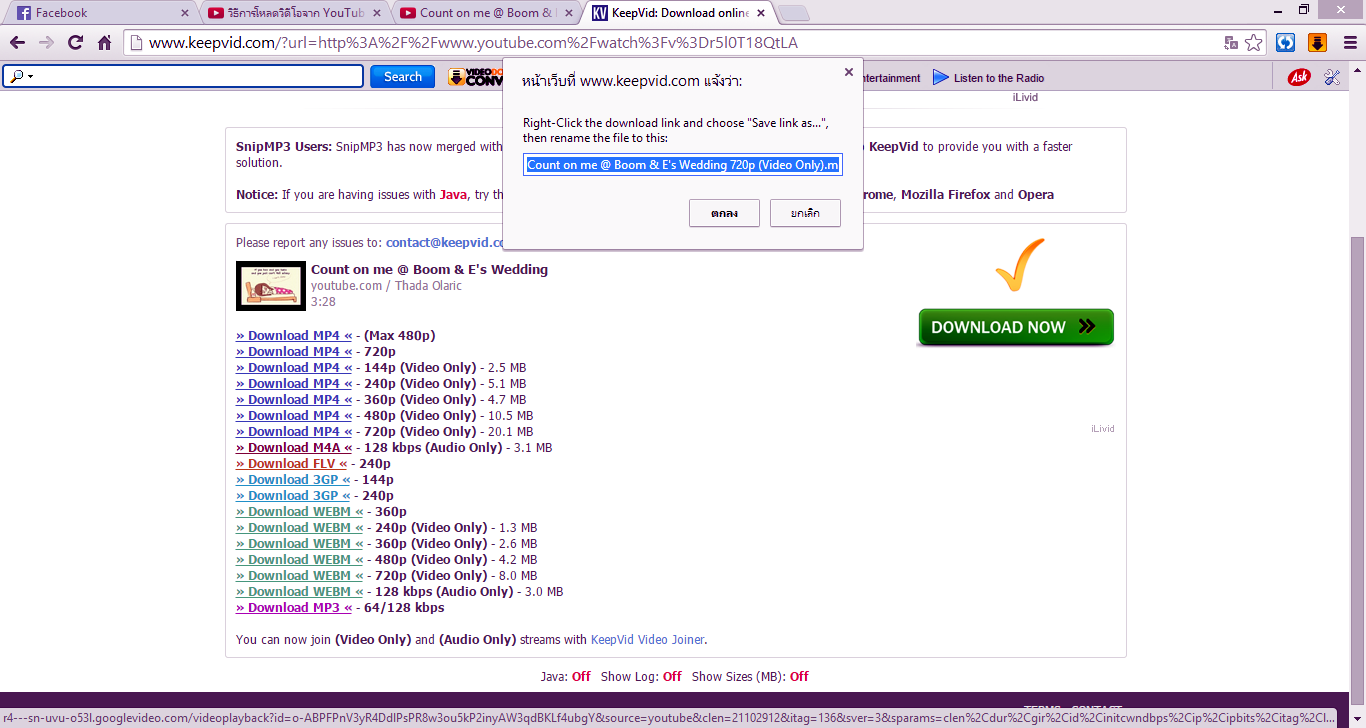Enable Show Log
This screenshot has height=728, width=1366.
[671, 676]
